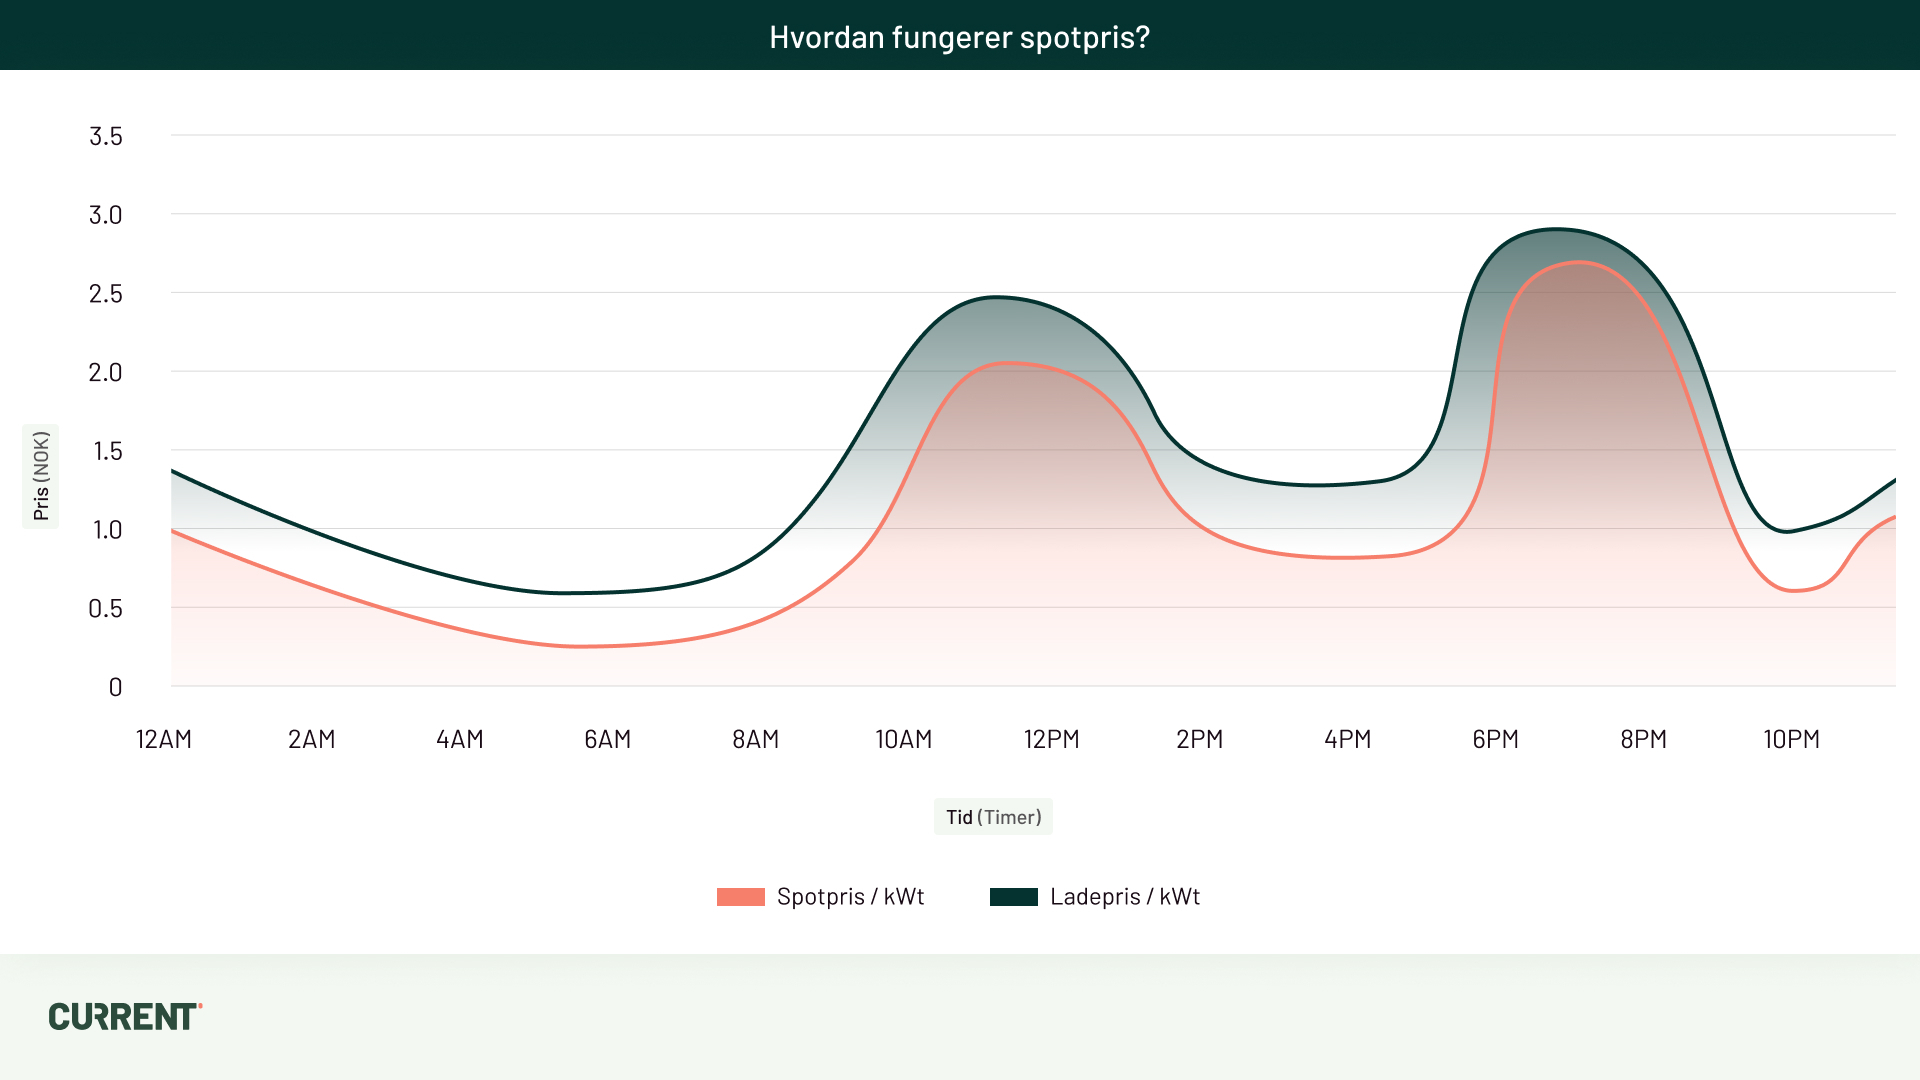Click the 0.5 value on the price axis
The width and height of the screenshot is (1920, 1080).
point(105,609)
